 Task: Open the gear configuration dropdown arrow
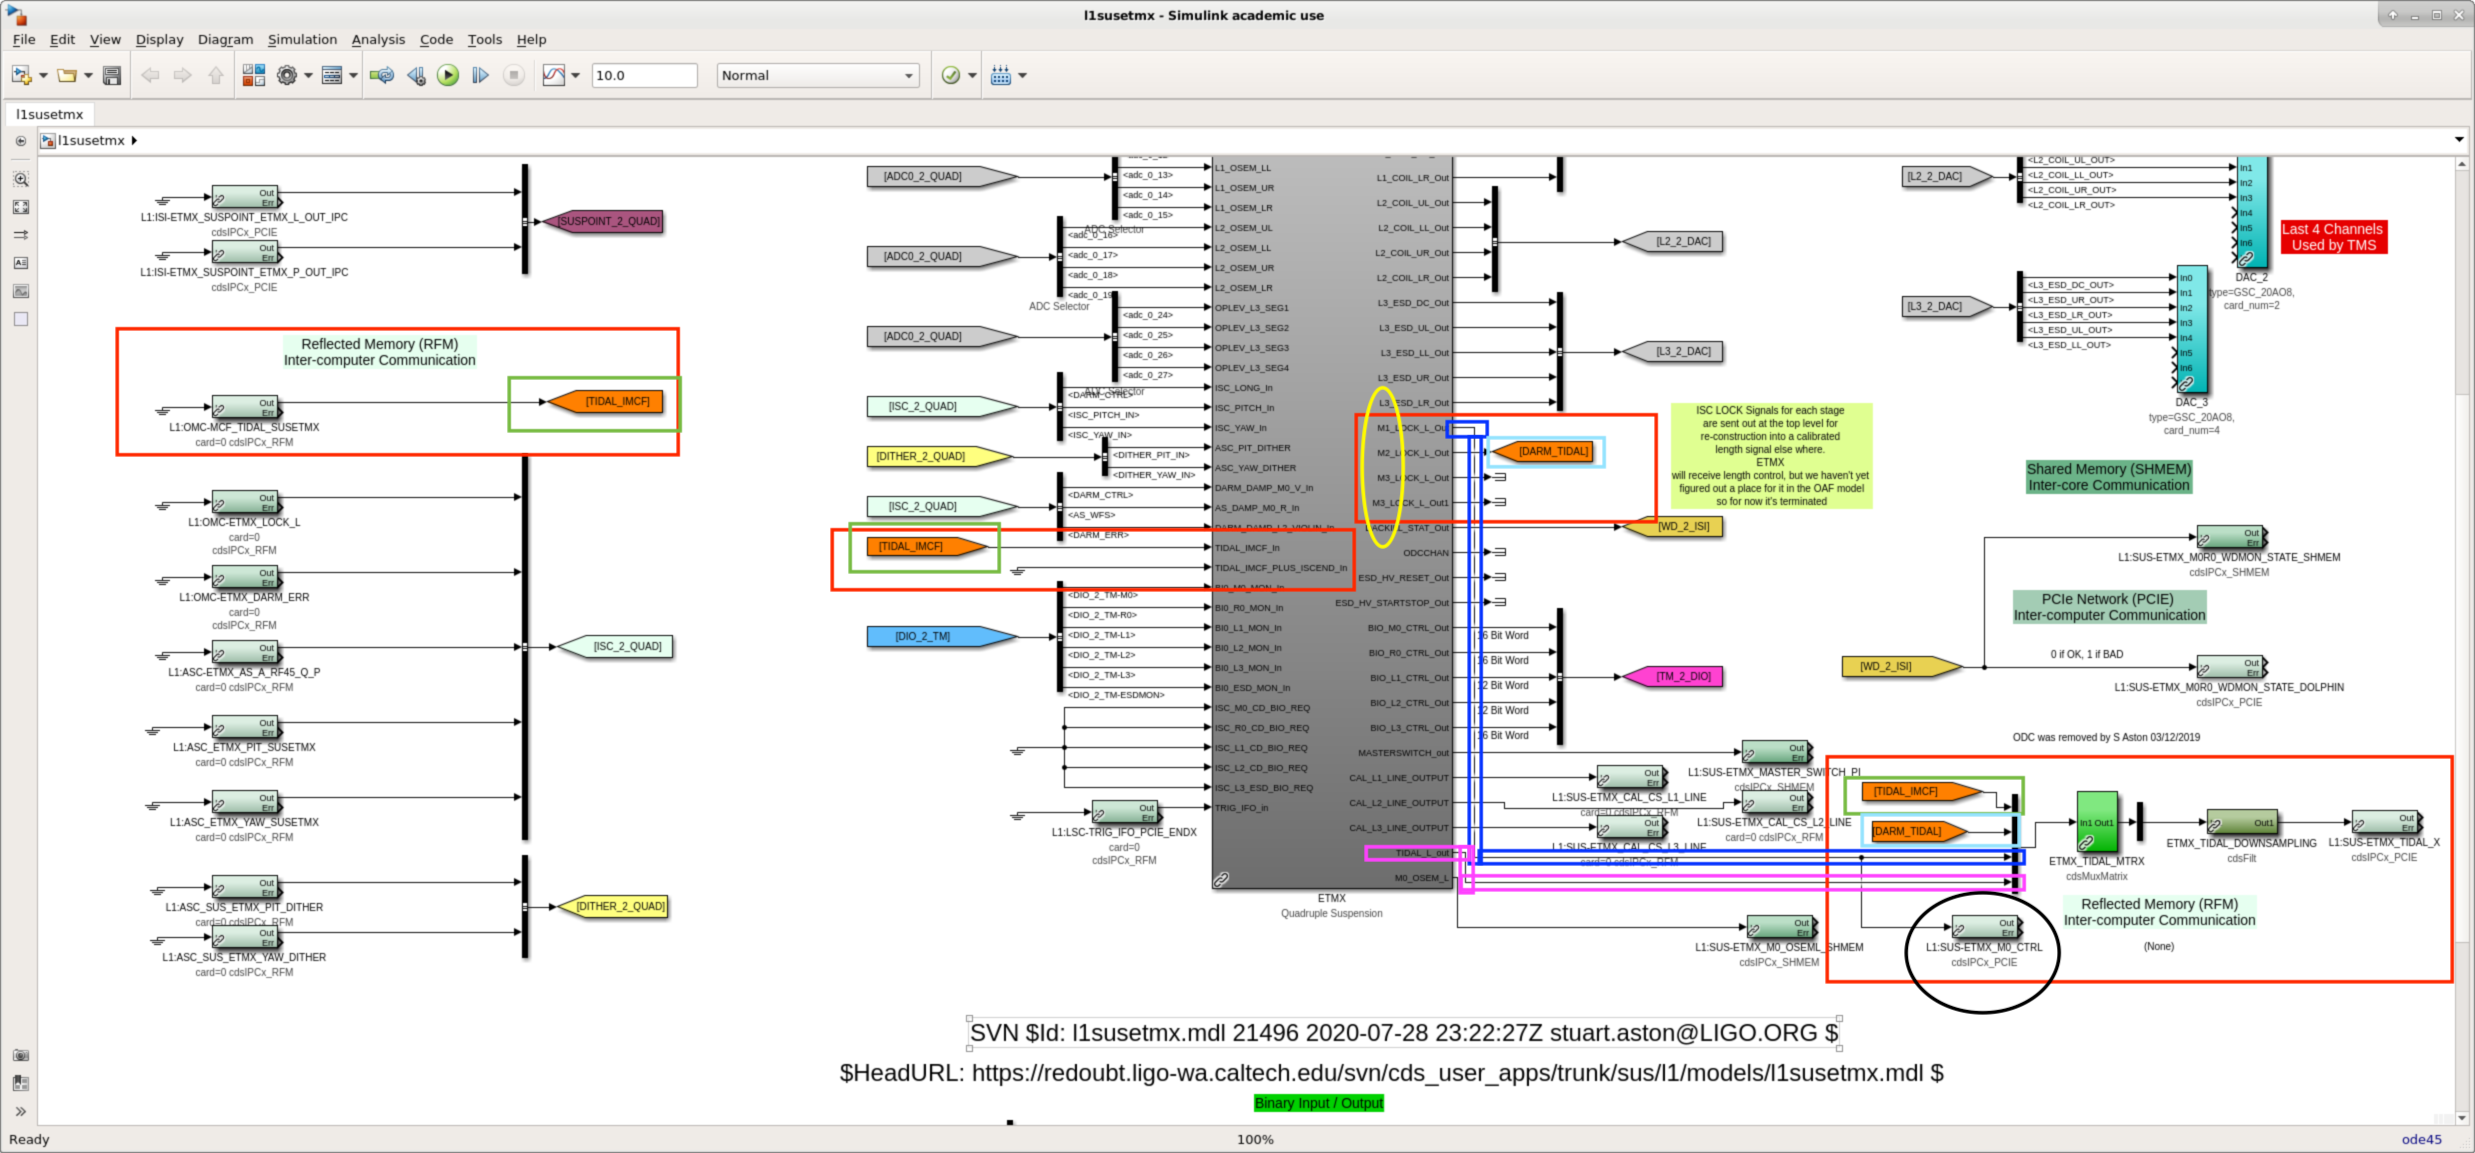308,75
